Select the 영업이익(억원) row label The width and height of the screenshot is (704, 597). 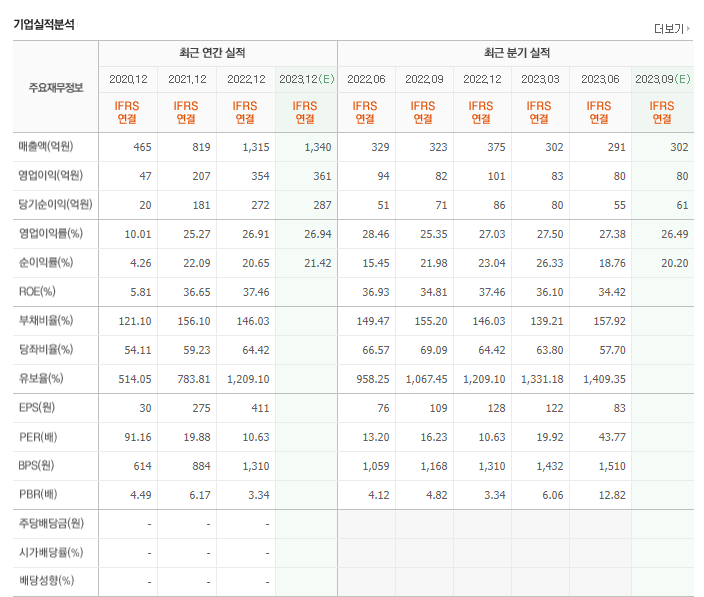(50, 175)
